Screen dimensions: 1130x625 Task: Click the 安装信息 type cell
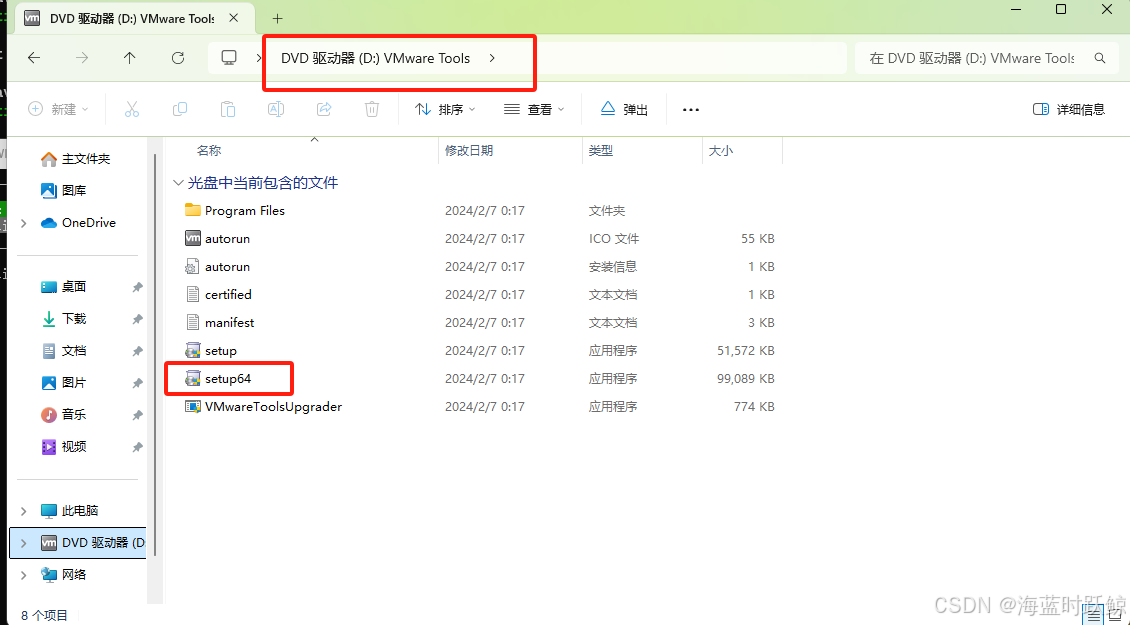click(613, 266)
